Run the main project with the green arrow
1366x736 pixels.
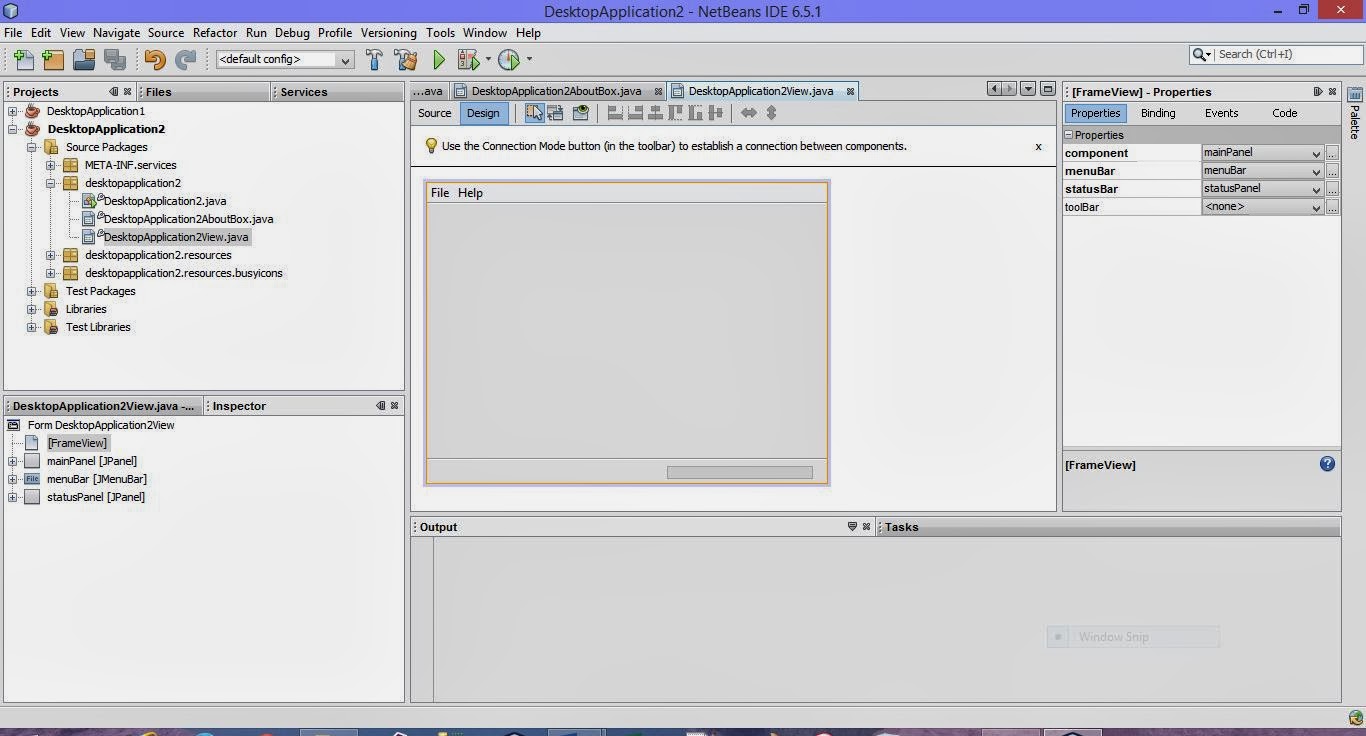coord(438,59)
